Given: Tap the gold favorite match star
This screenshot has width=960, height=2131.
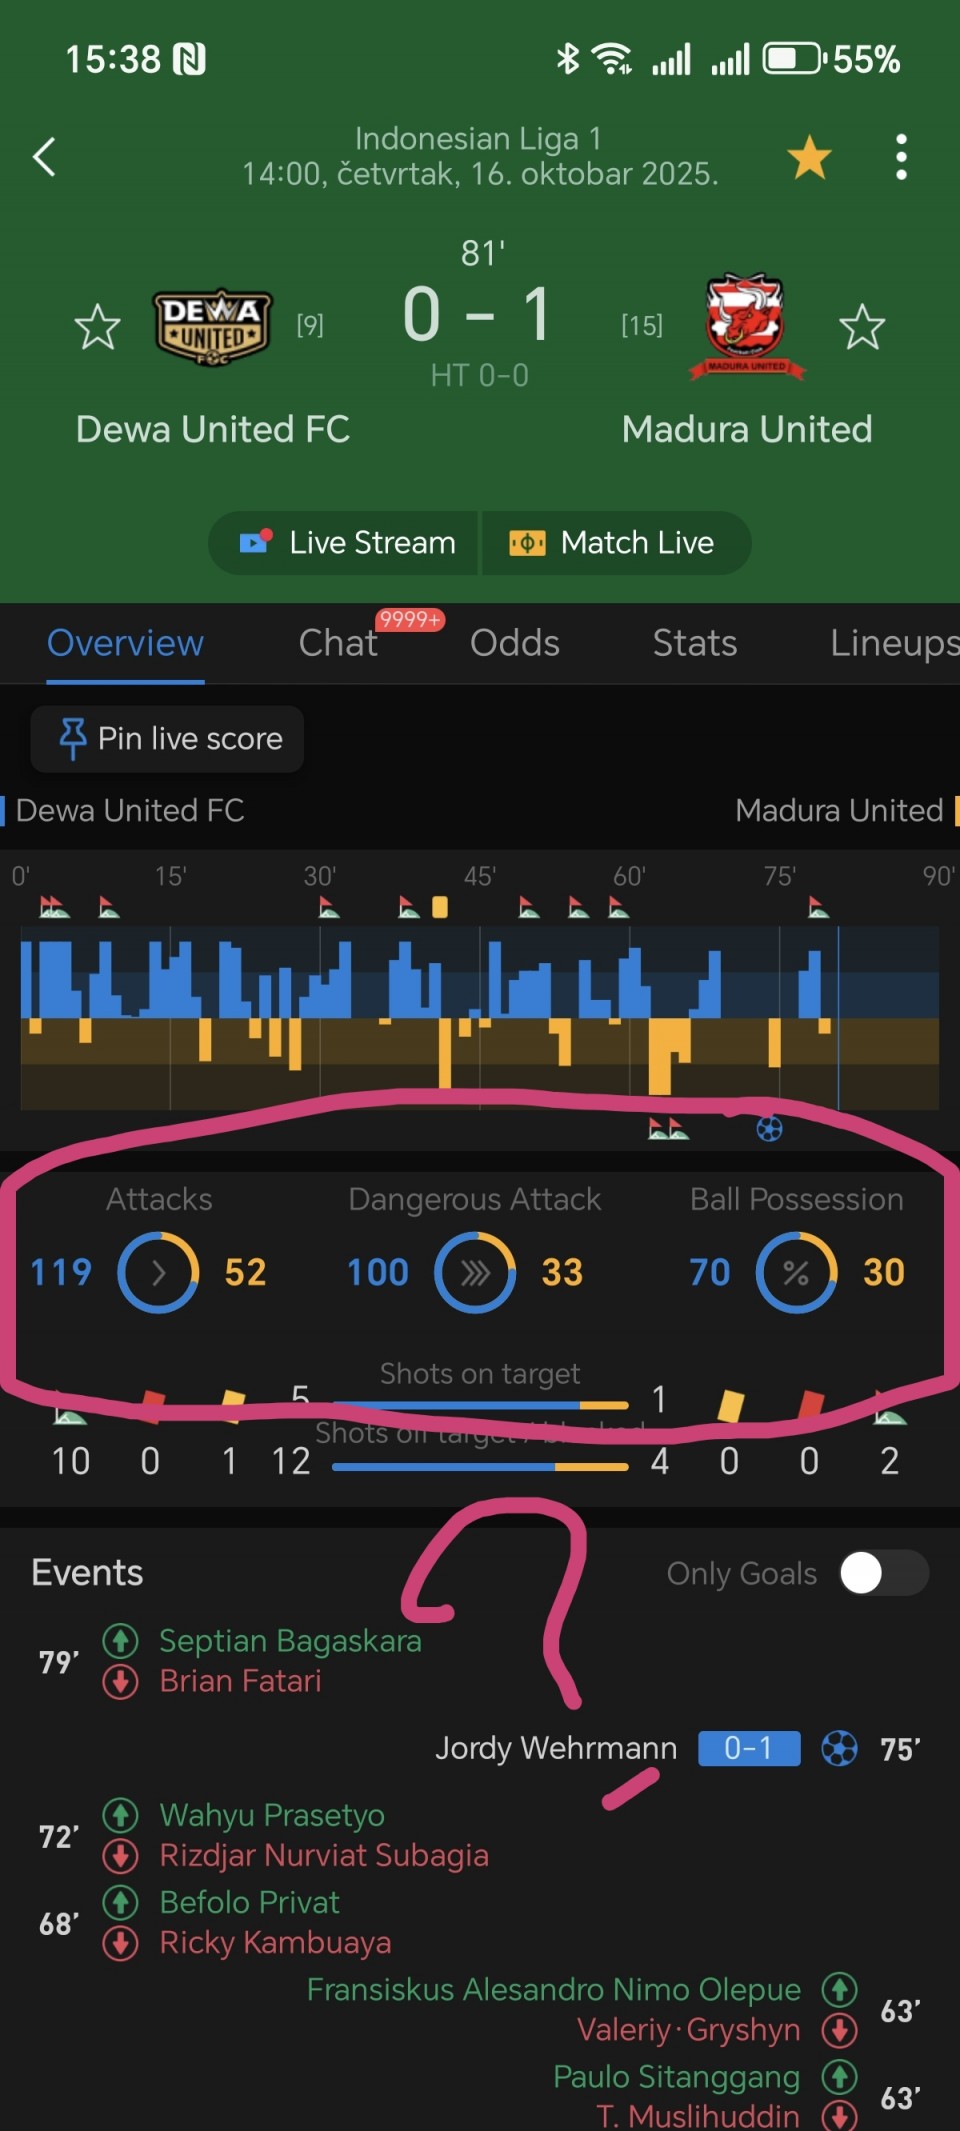Looking at the screenshot, I should point(809,158).
